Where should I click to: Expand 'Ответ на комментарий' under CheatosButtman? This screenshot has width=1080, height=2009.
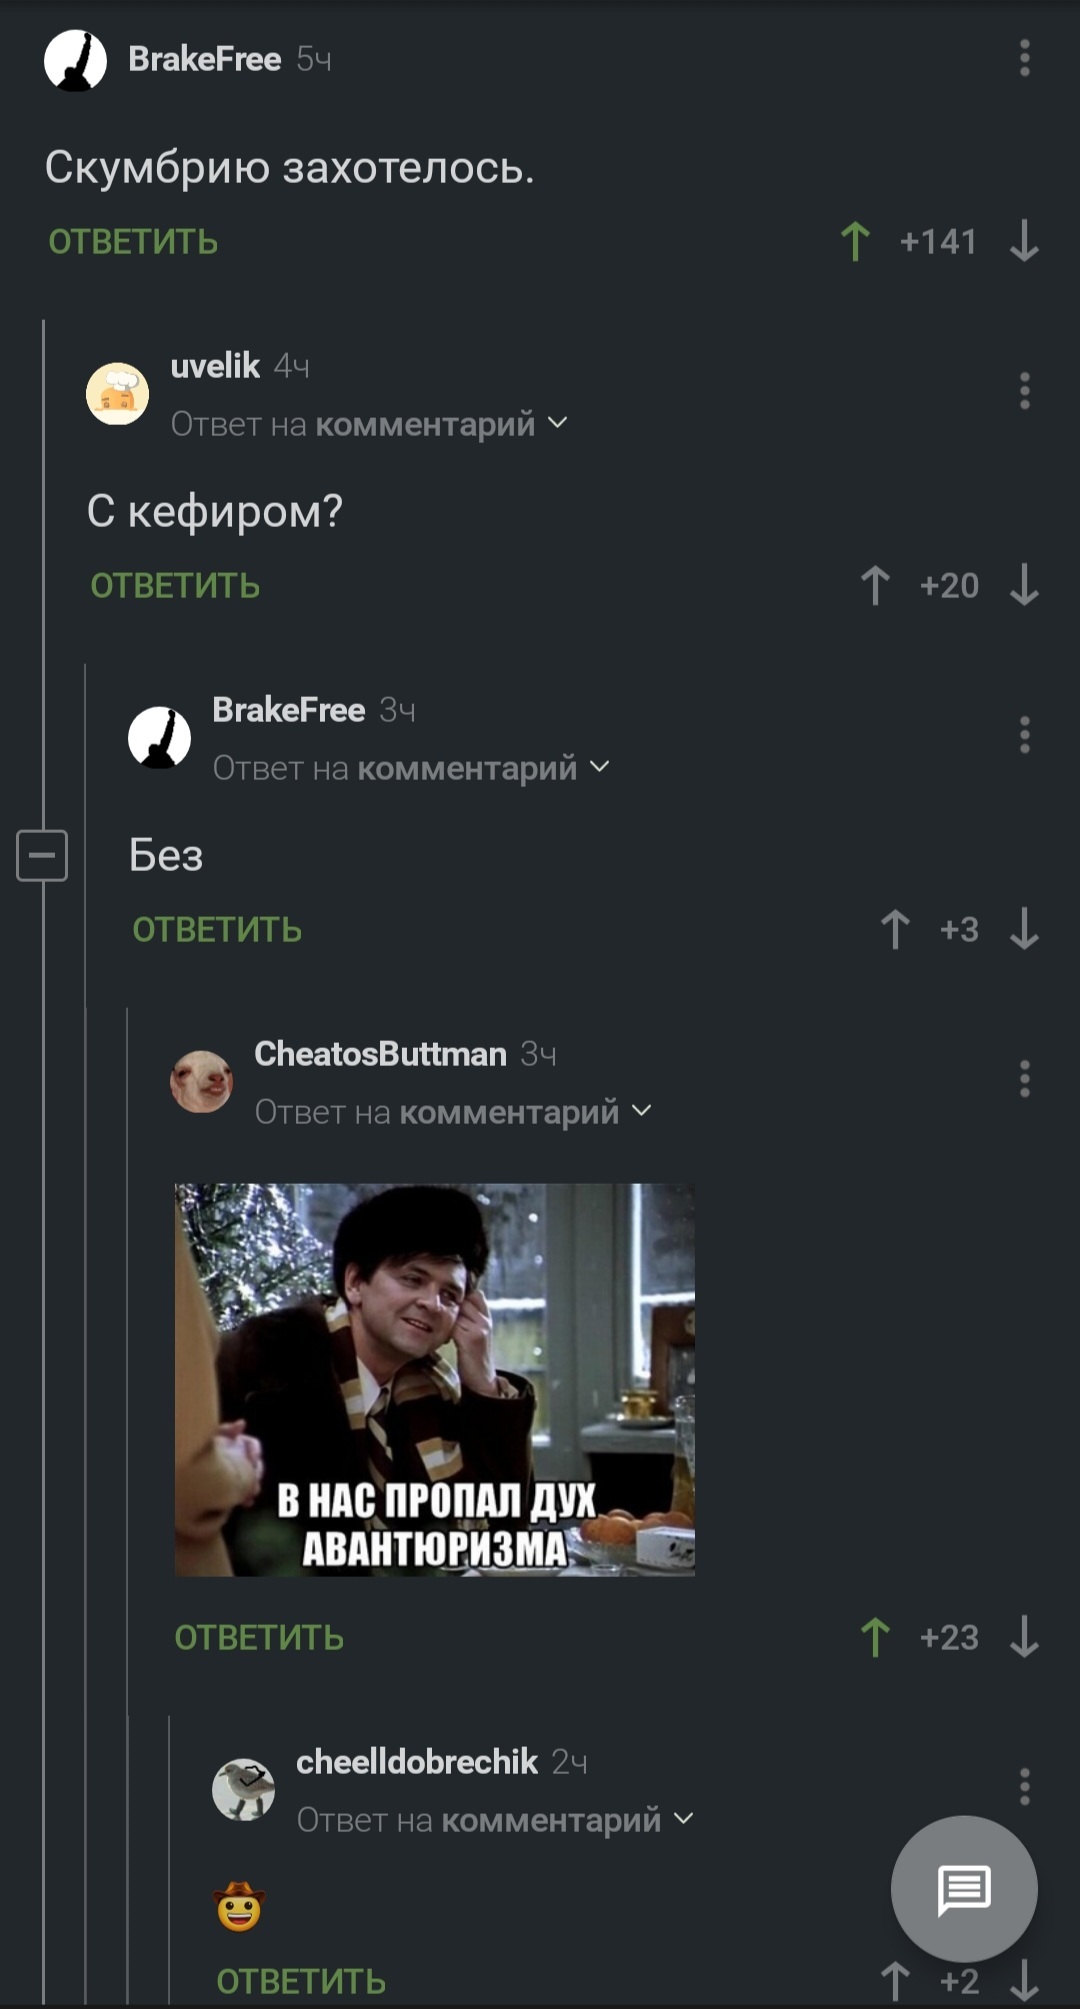tap(453, 1112)
